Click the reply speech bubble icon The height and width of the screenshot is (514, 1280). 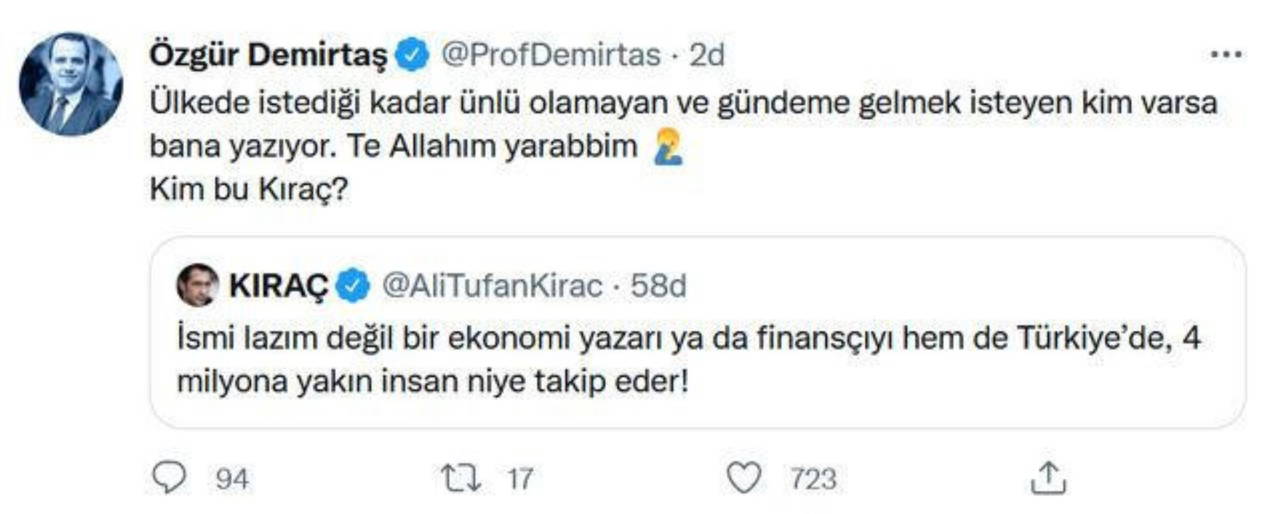171,479
